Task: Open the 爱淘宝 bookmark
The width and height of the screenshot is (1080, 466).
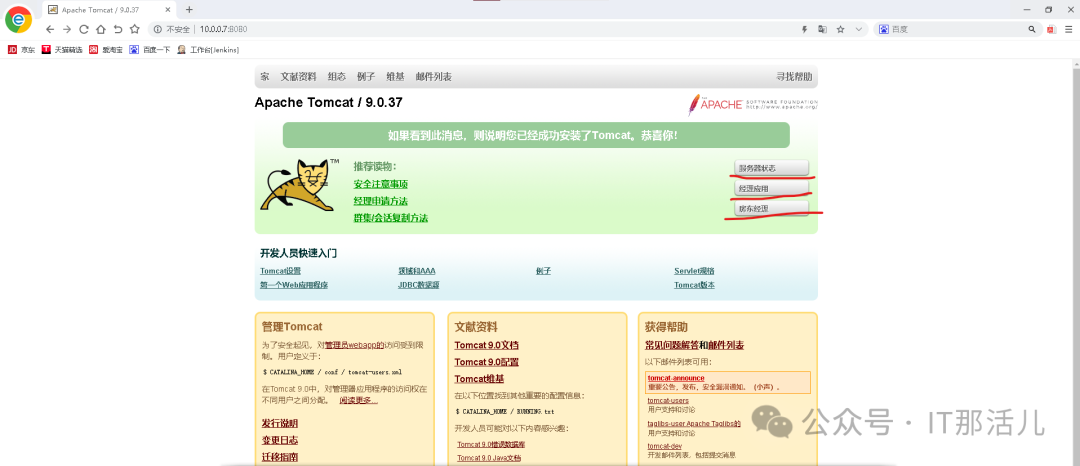Action: click(105, 50)
